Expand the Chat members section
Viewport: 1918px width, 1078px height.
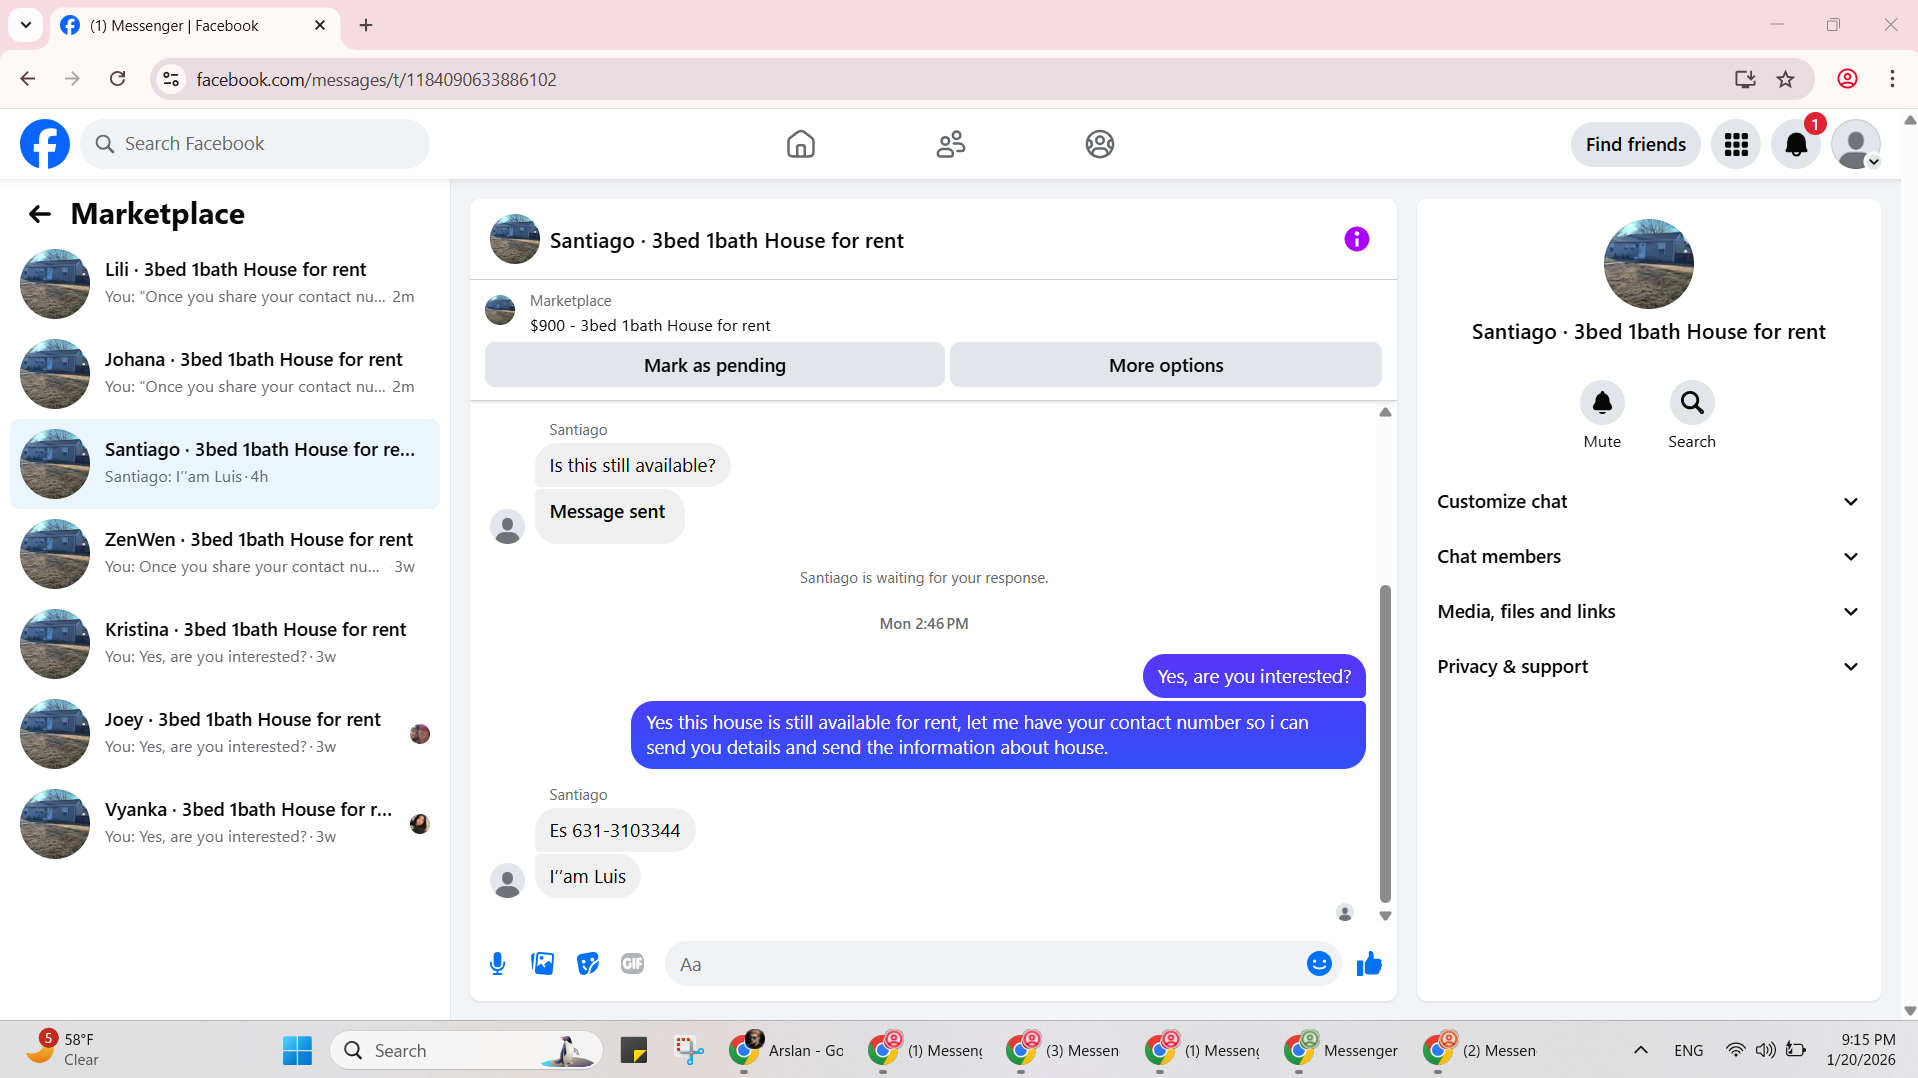(1649, 557)
